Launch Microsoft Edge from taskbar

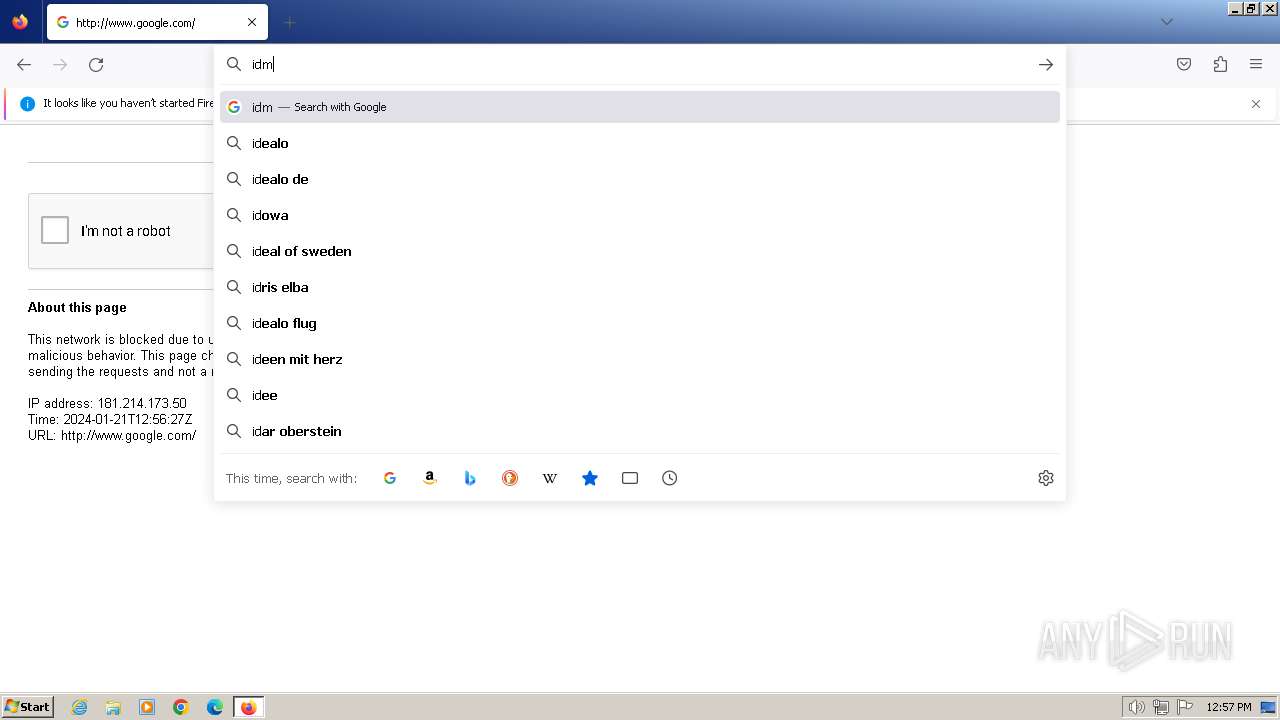click(215, 707)
